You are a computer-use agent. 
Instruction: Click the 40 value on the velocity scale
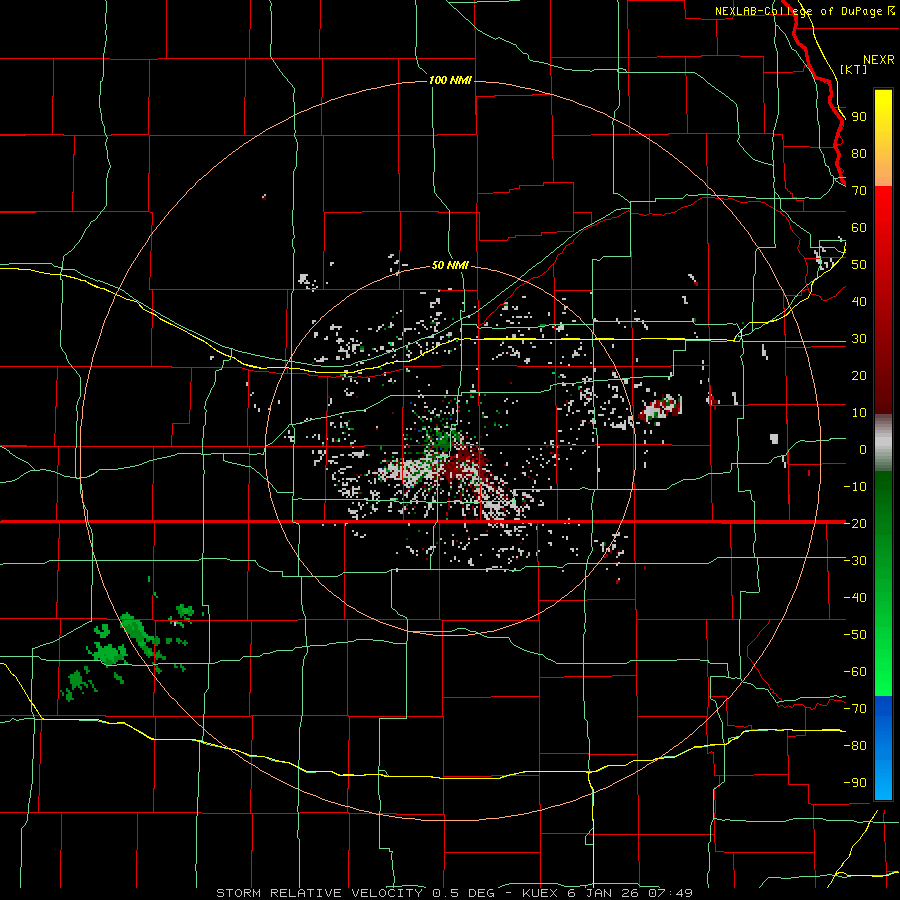pos(859,301)
